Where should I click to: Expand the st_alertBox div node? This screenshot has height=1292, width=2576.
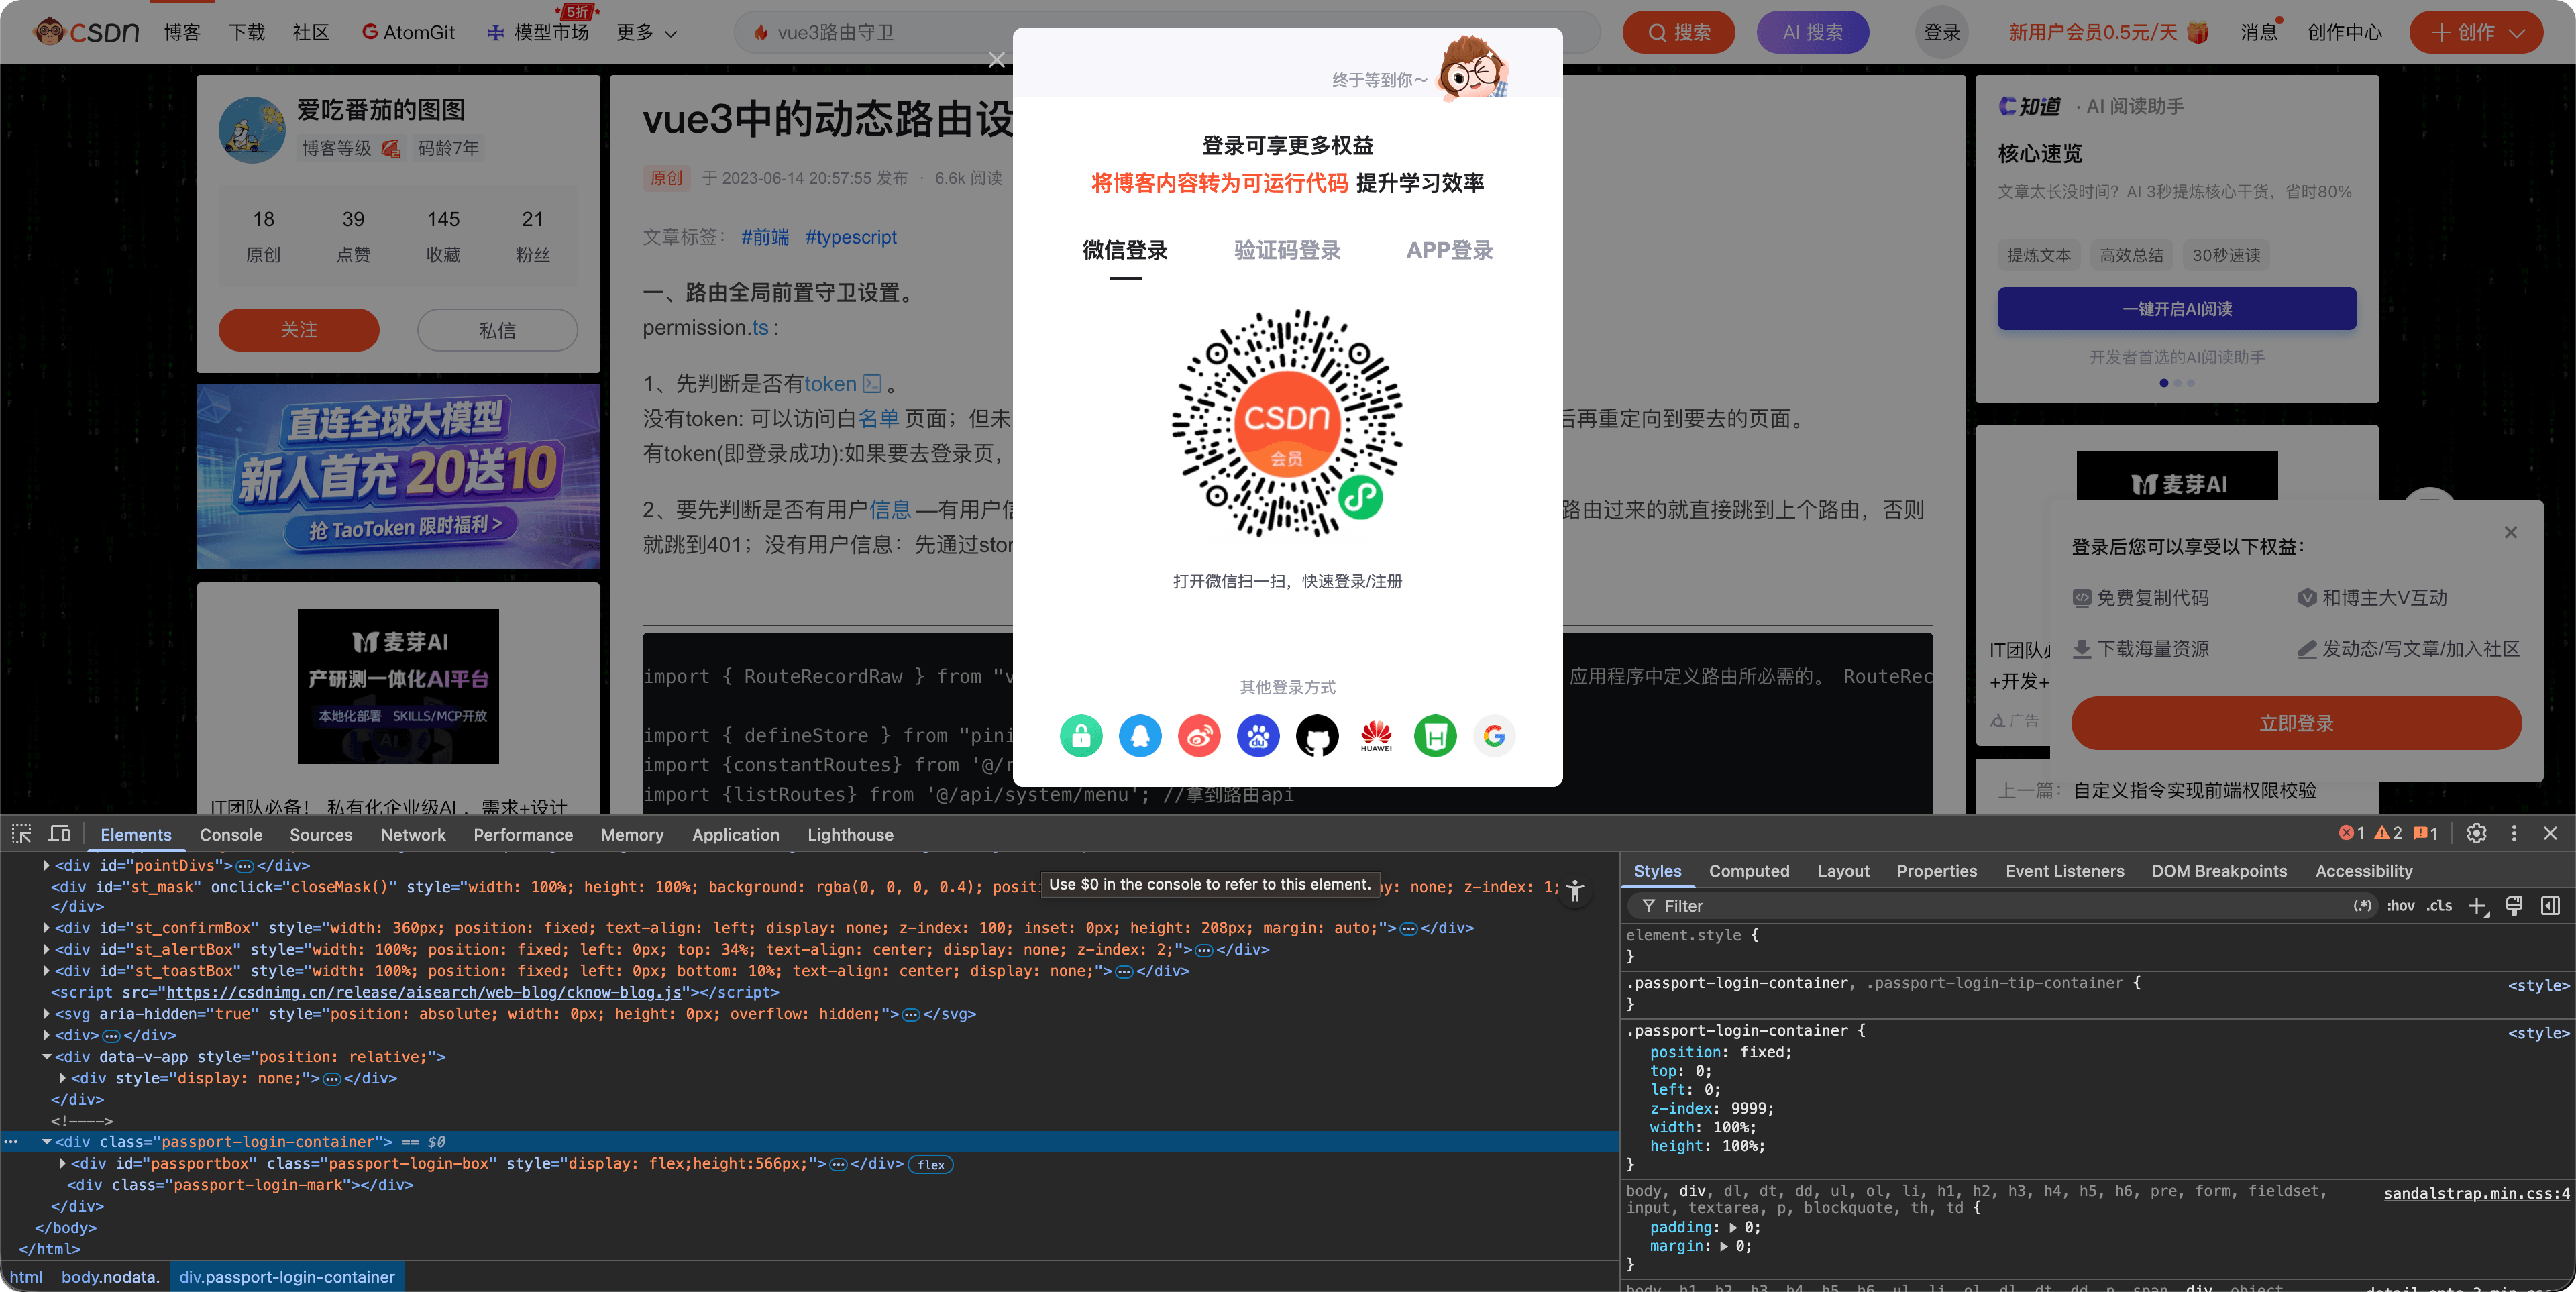pyautogui.click(x=46, y=949)
